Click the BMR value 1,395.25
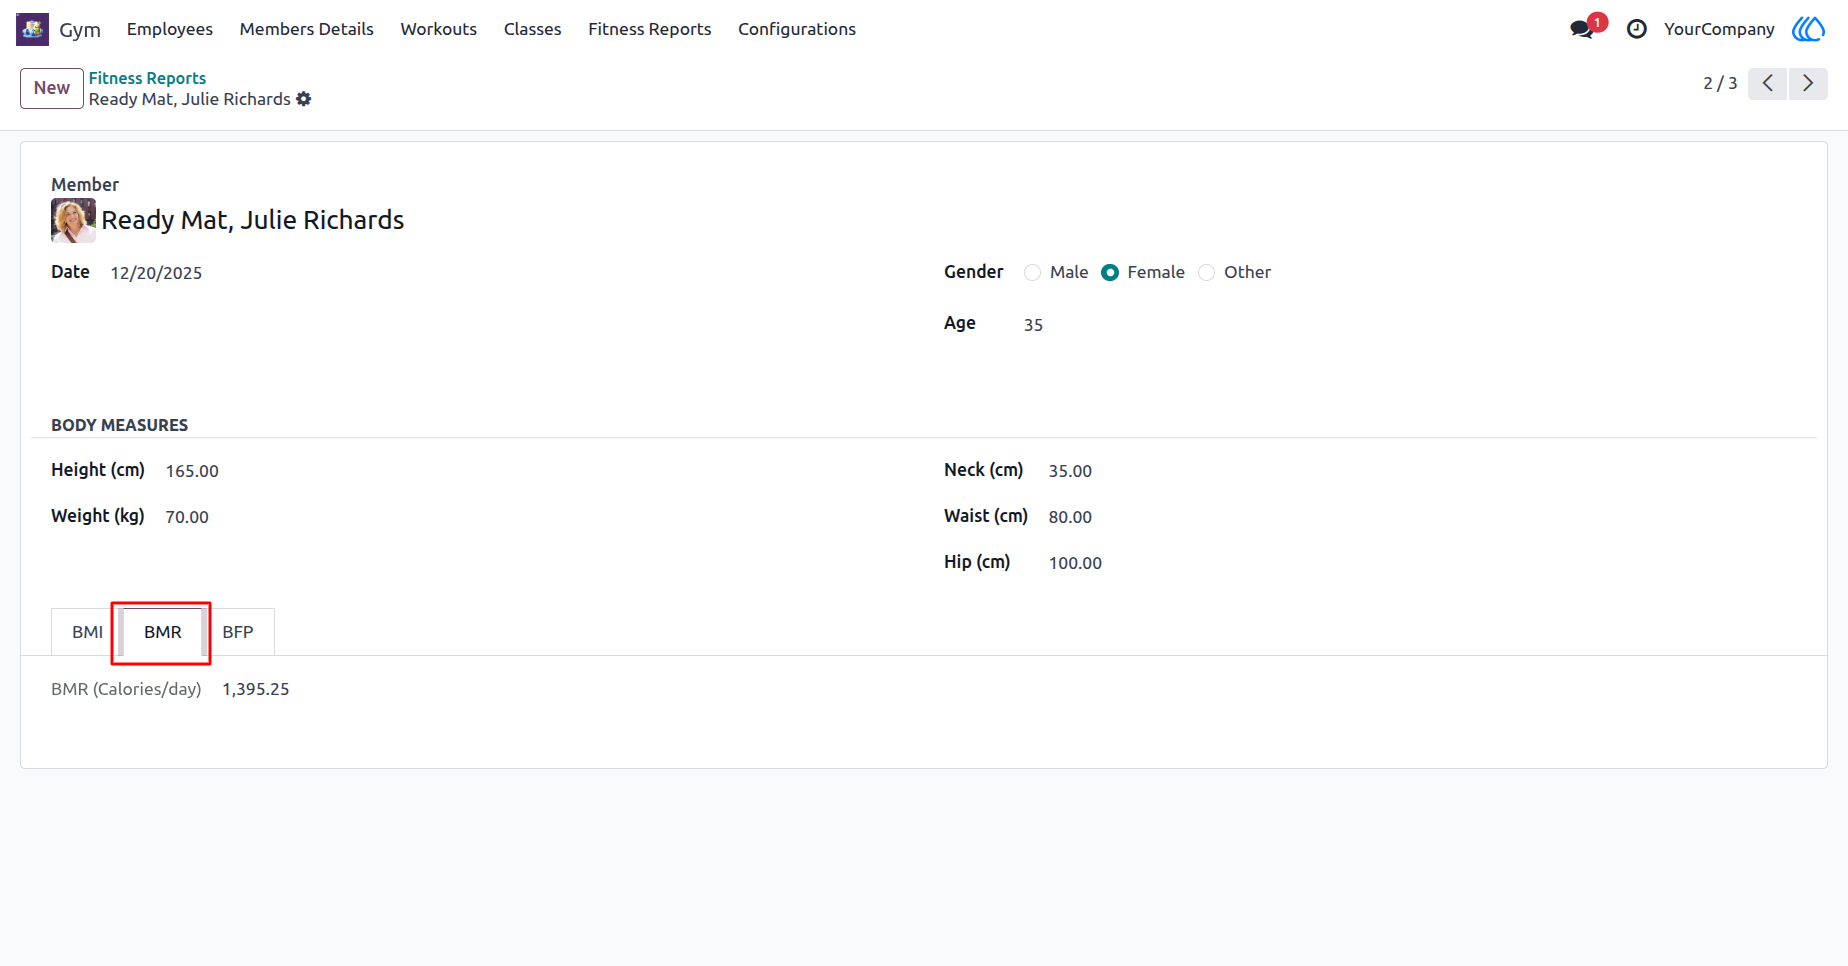Viewport: 1848px width, 966px height. [256, 689]
